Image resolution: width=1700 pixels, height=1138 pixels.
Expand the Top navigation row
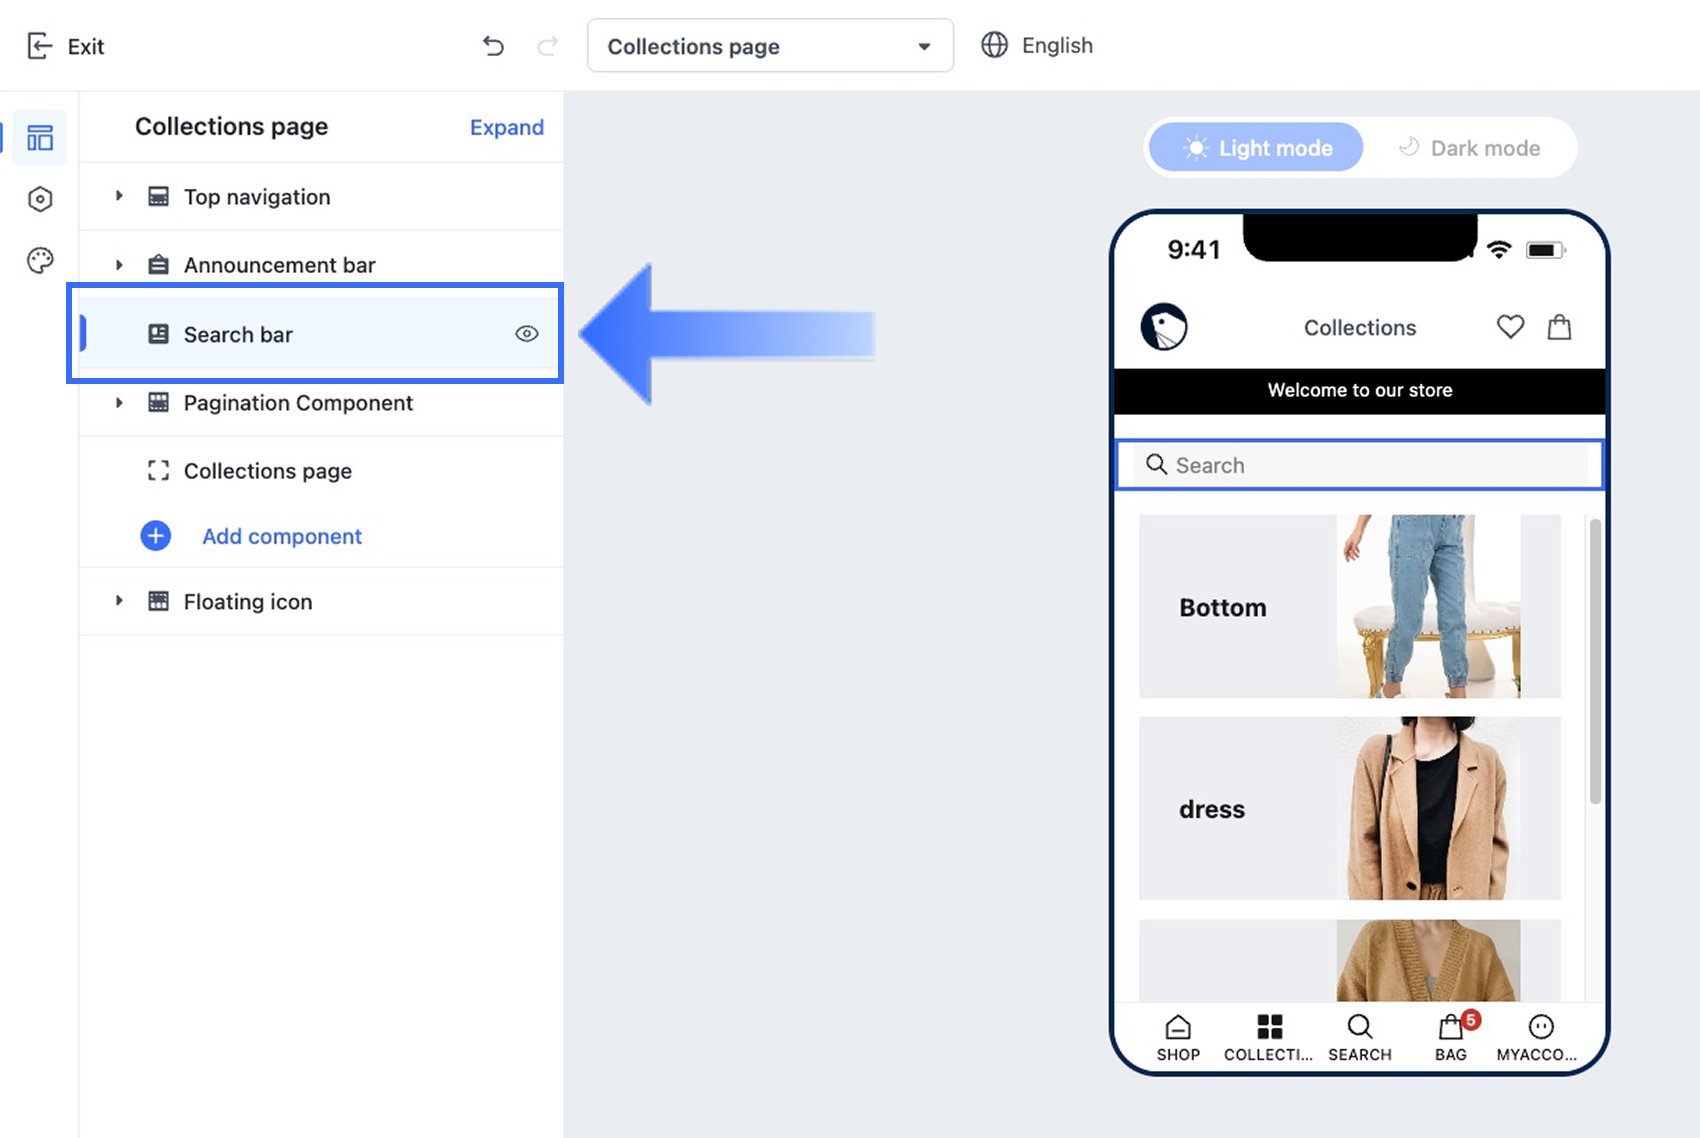(x=119, y=196)
